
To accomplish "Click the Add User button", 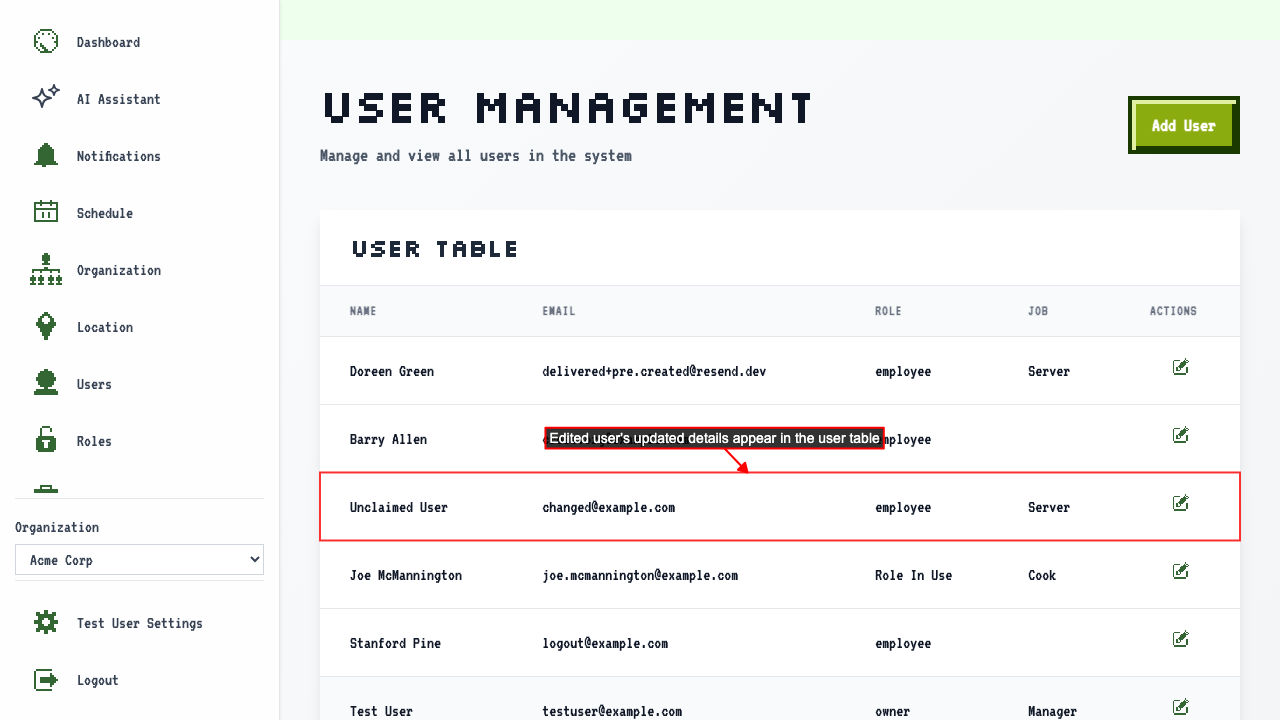I will [1184, 125].
